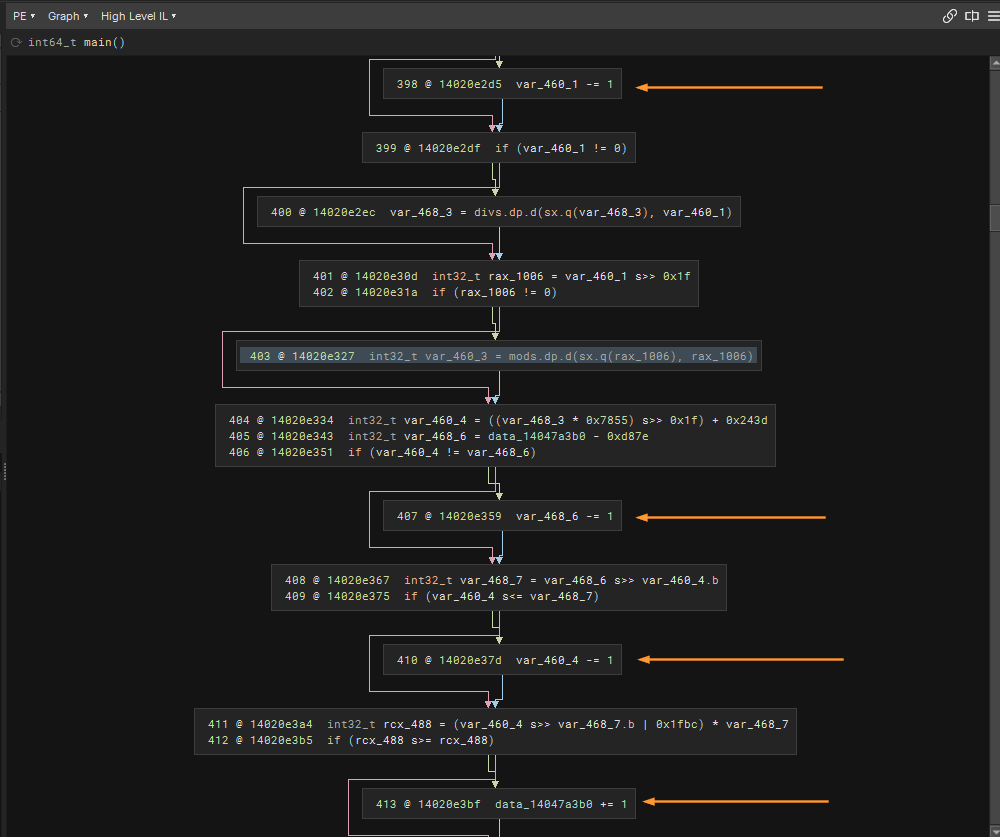
Task: Click the refresh icon beside int64_t main()
Action: point(16,43)
